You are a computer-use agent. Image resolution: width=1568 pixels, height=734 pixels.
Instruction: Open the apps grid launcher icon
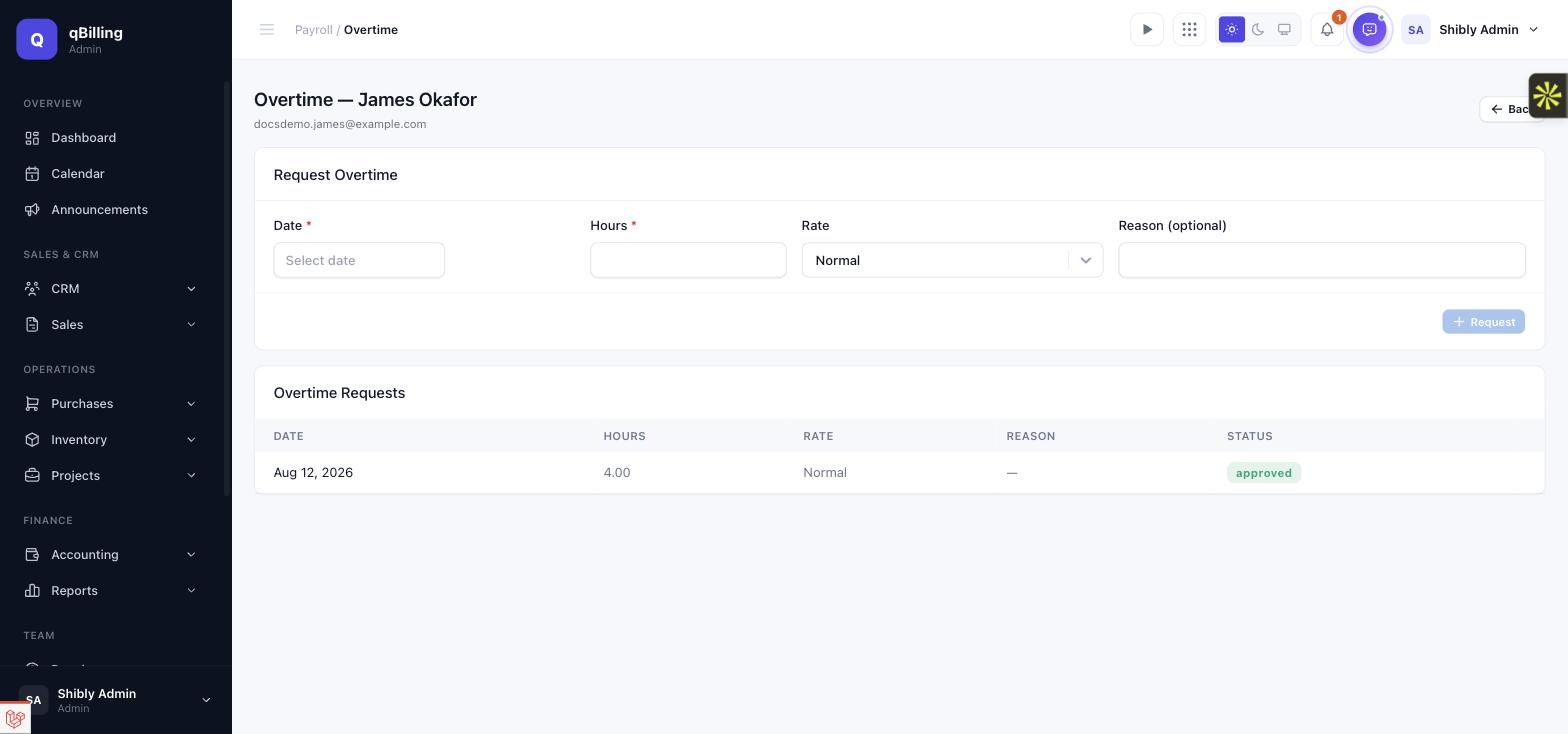(1189, 30)
